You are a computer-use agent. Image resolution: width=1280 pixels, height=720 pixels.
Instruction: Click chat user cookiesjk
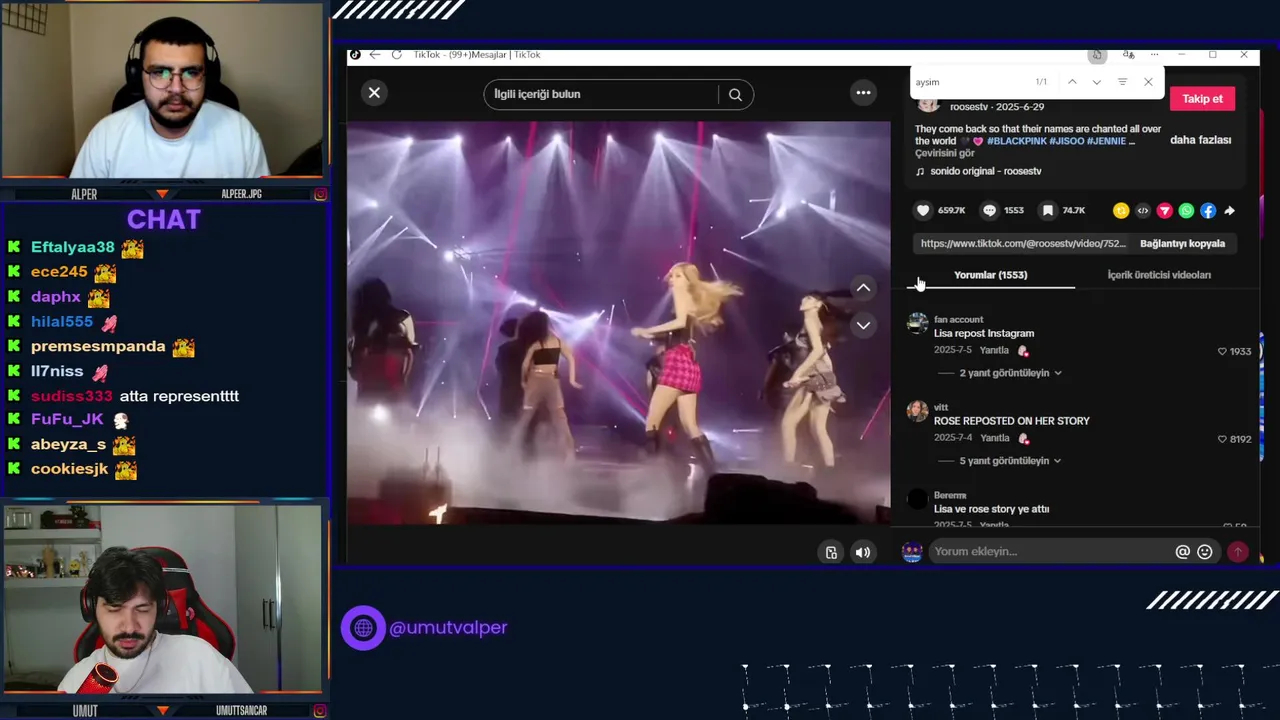69,469
